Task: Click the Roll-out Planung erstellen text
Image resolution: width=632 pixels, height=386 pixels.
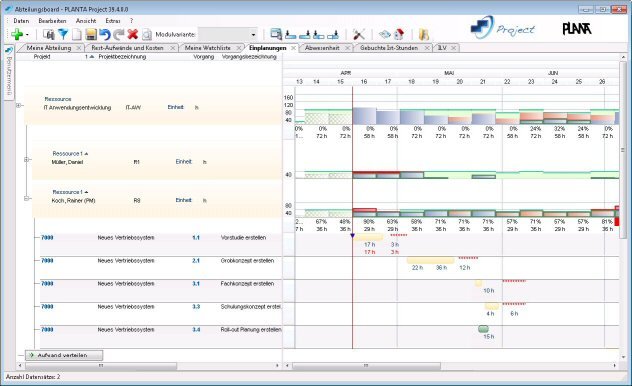Action: click(251, 330)
